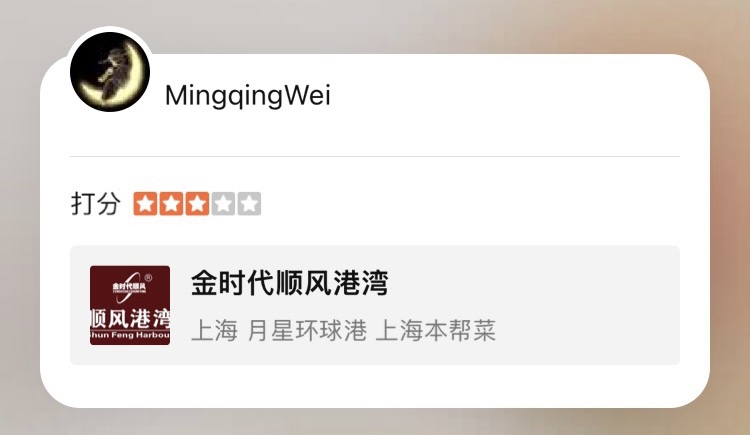
Task: Click the registered trademark symbol in the logo
Action: (148, 277)
